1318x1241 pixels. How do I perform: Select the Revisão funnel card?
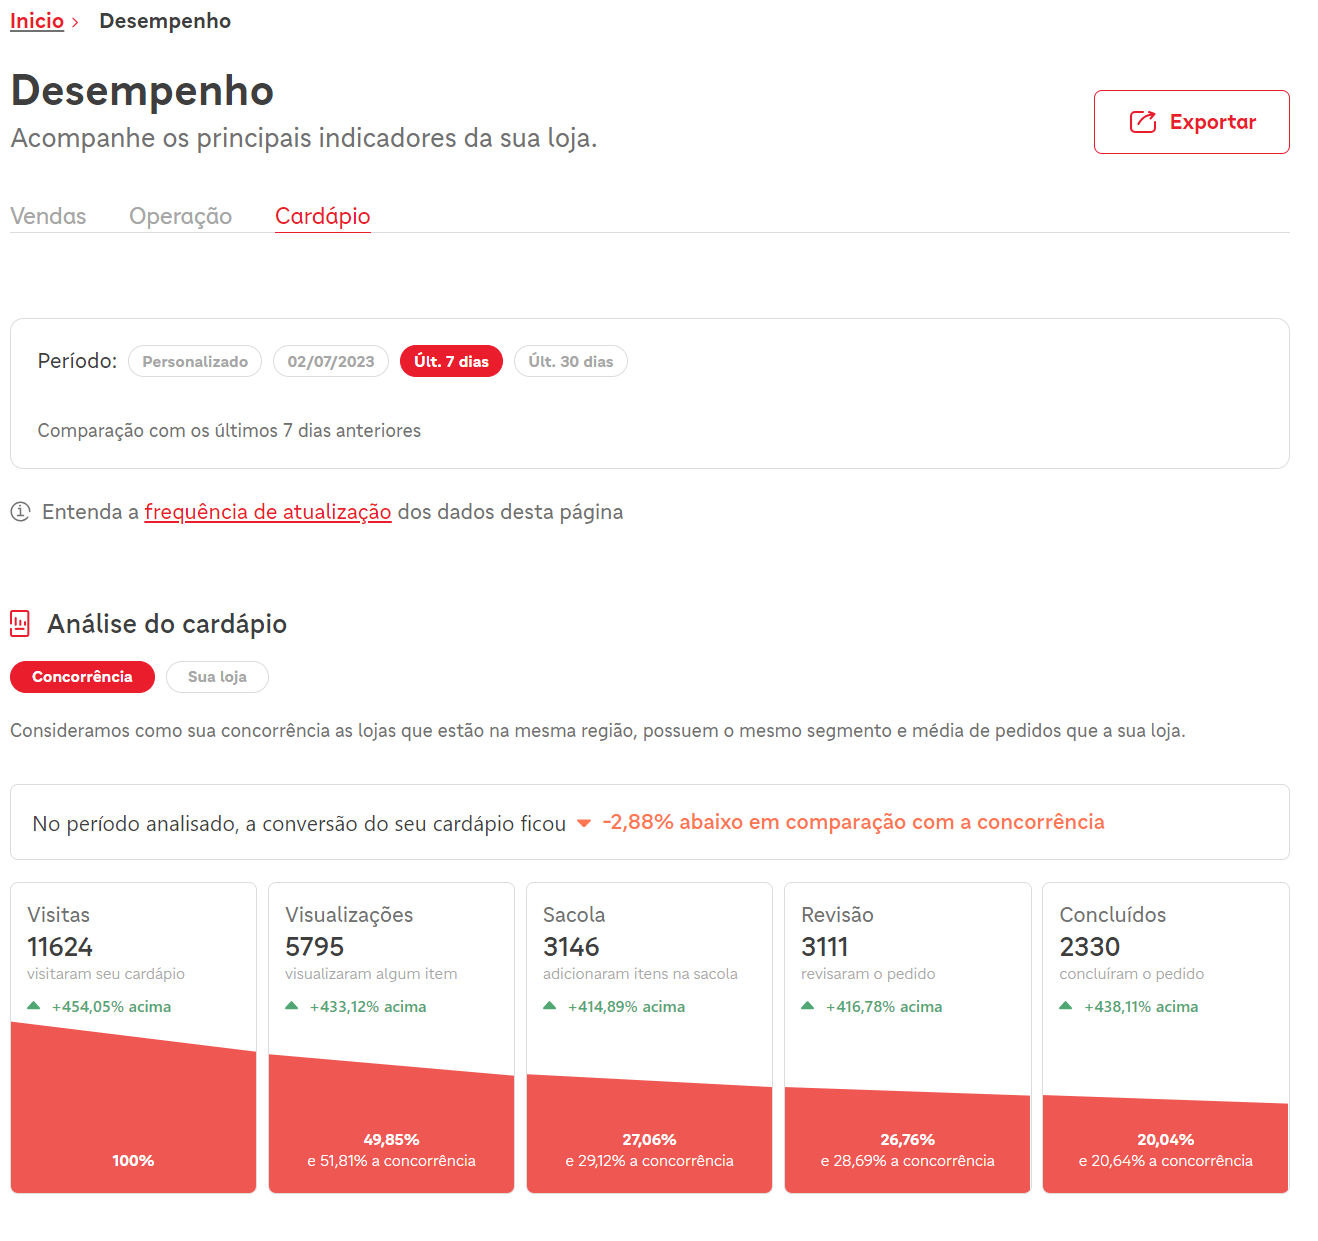pyautogui.click(x=907, y=1038)
